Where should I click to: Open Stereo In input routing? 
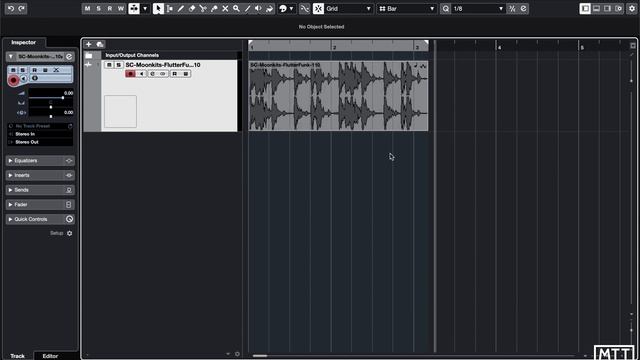pos(40,134)
